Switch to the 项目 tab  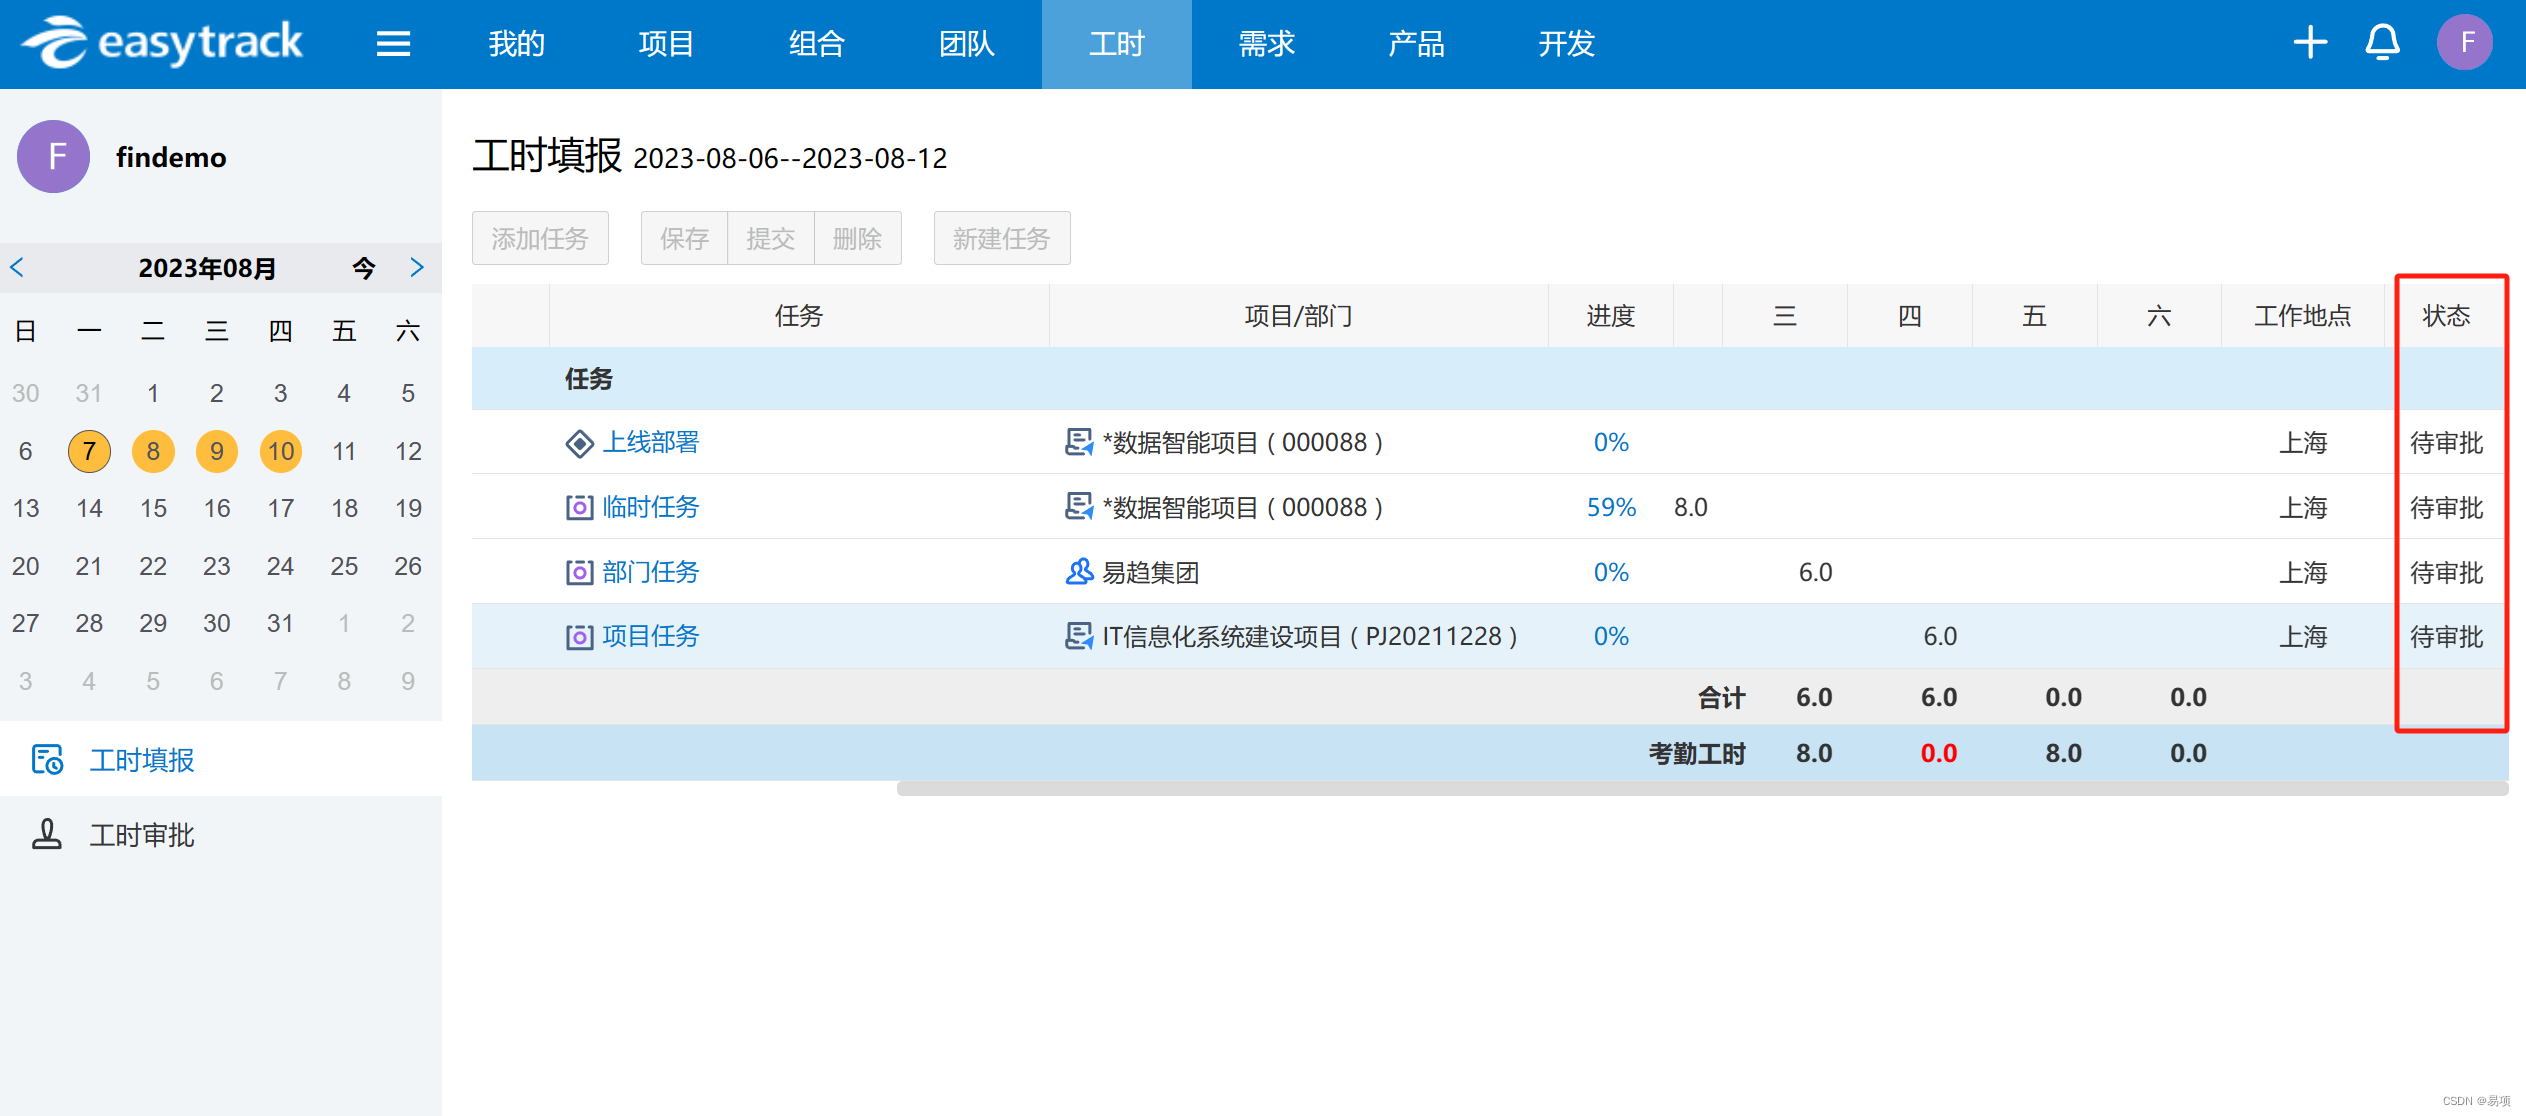point(666,44)
